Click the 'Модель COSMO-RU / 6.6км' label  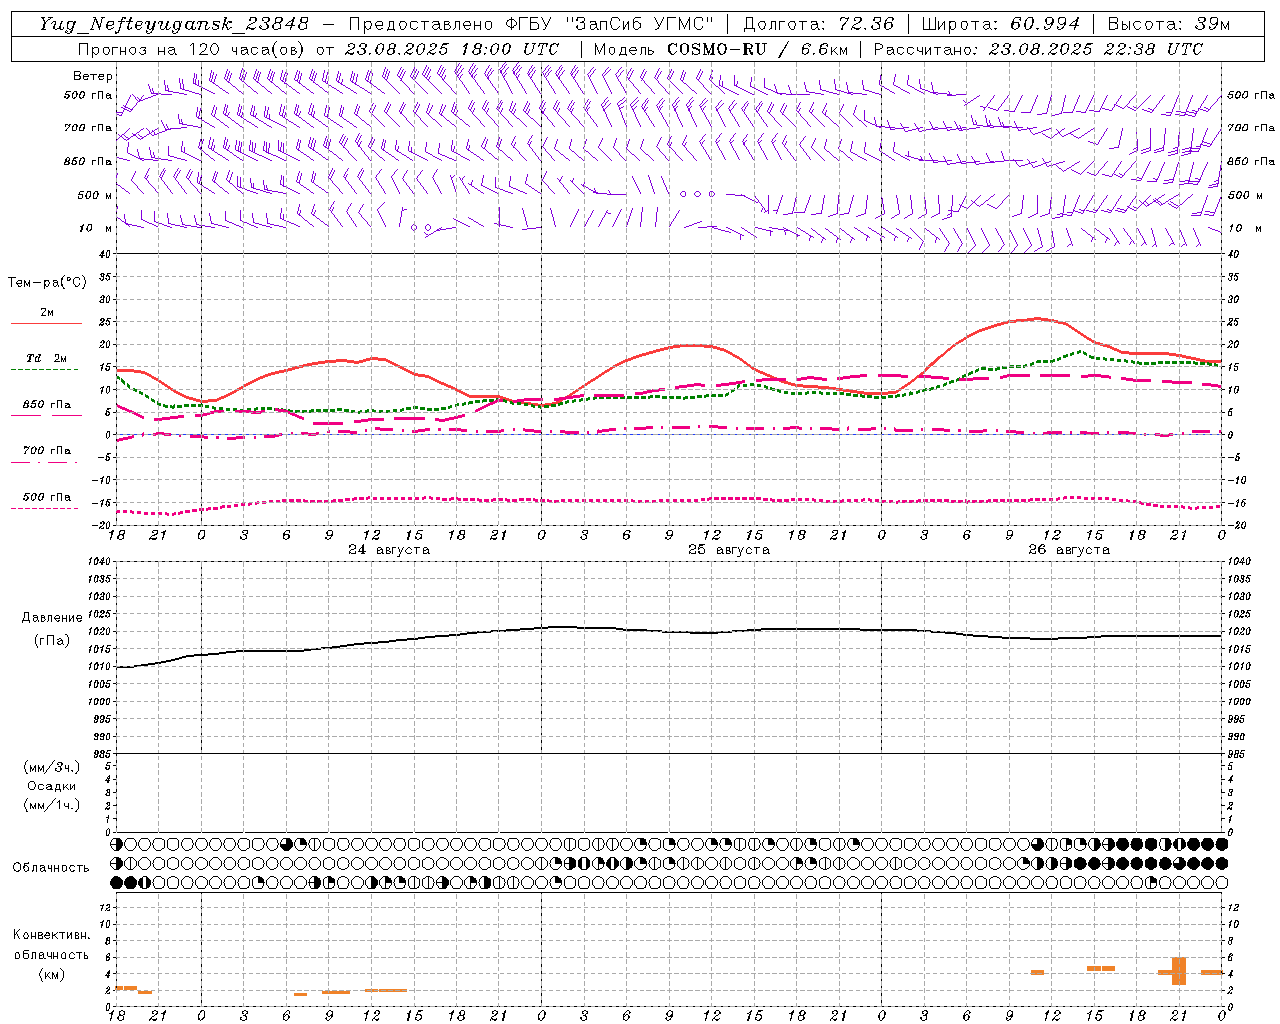(721, 49)
